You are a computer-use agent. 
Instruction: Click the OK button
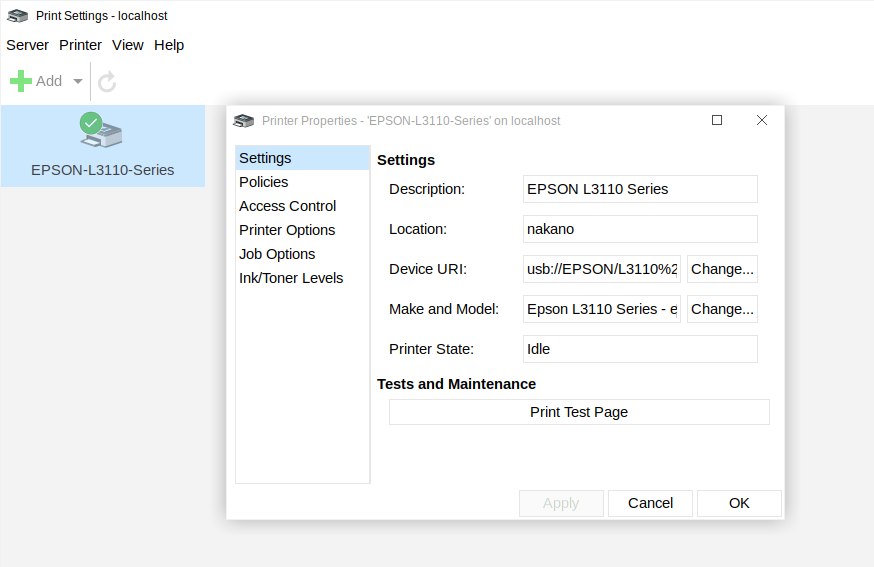pos(739,503)
